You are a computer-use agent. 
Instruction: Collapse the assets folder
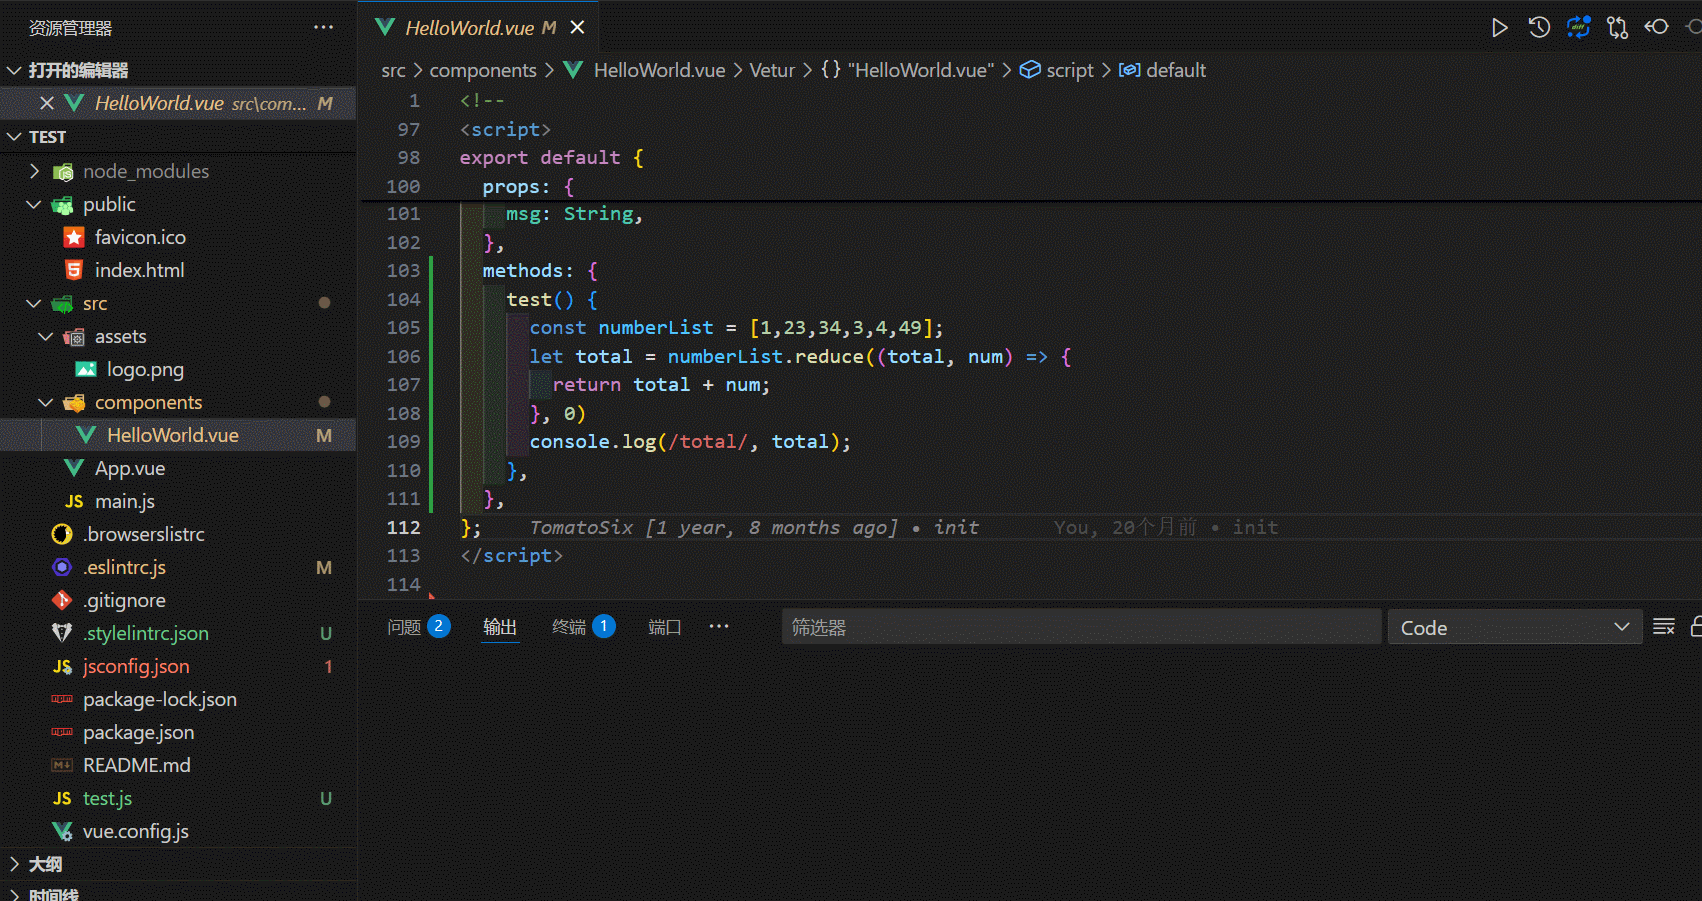tap(46, 336)
